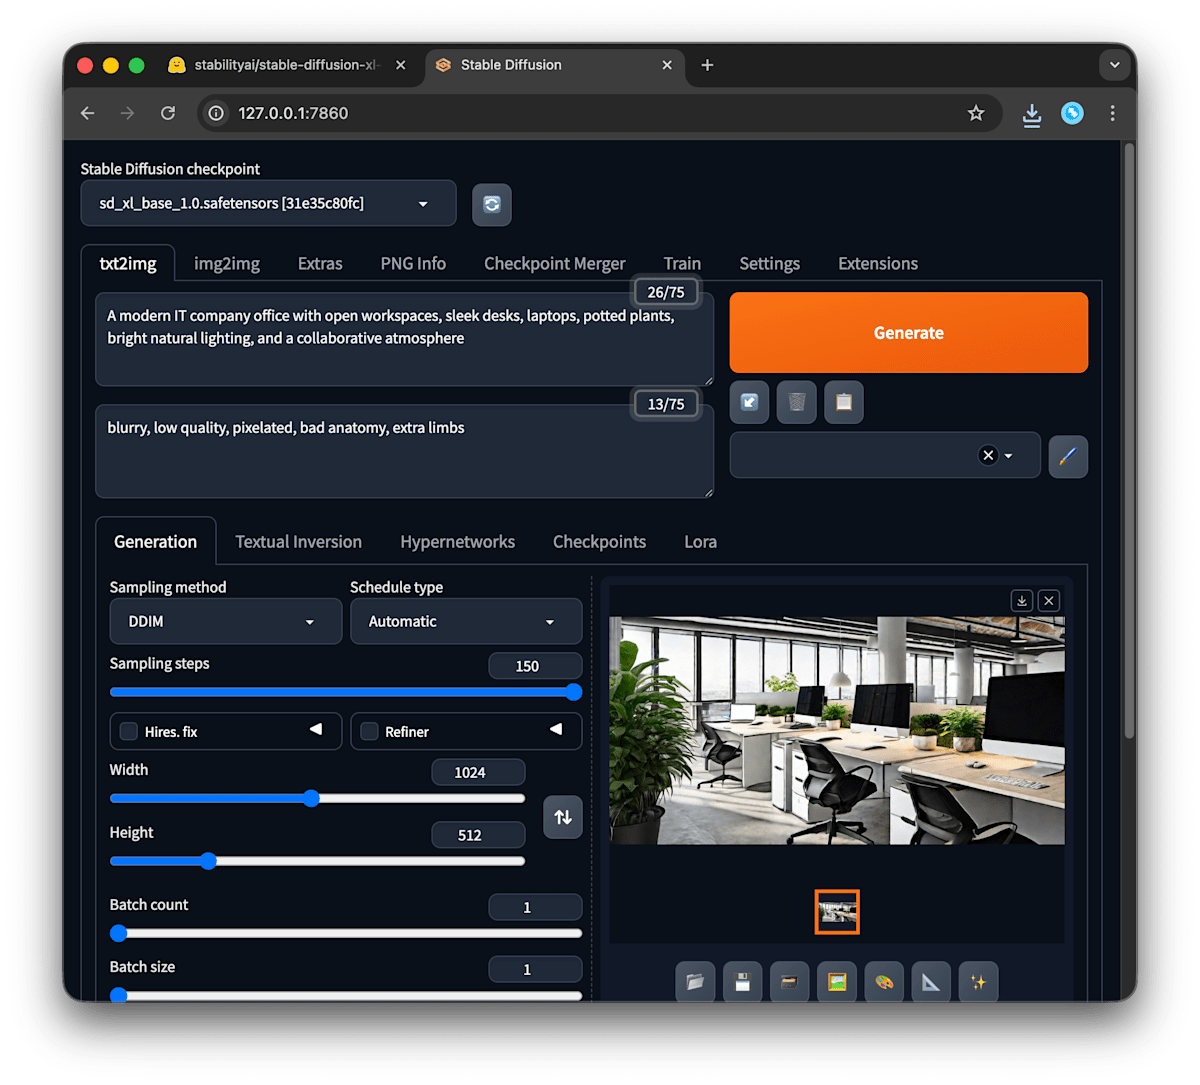
Task: Open a new browser tab
Action: (707, 65)
